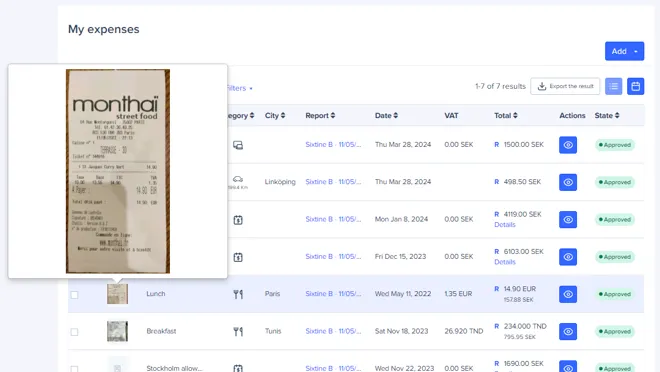This screenshot has height=372, width=660.
Task: View the 498.50 SEK expense details
Action: coord(568,182)
